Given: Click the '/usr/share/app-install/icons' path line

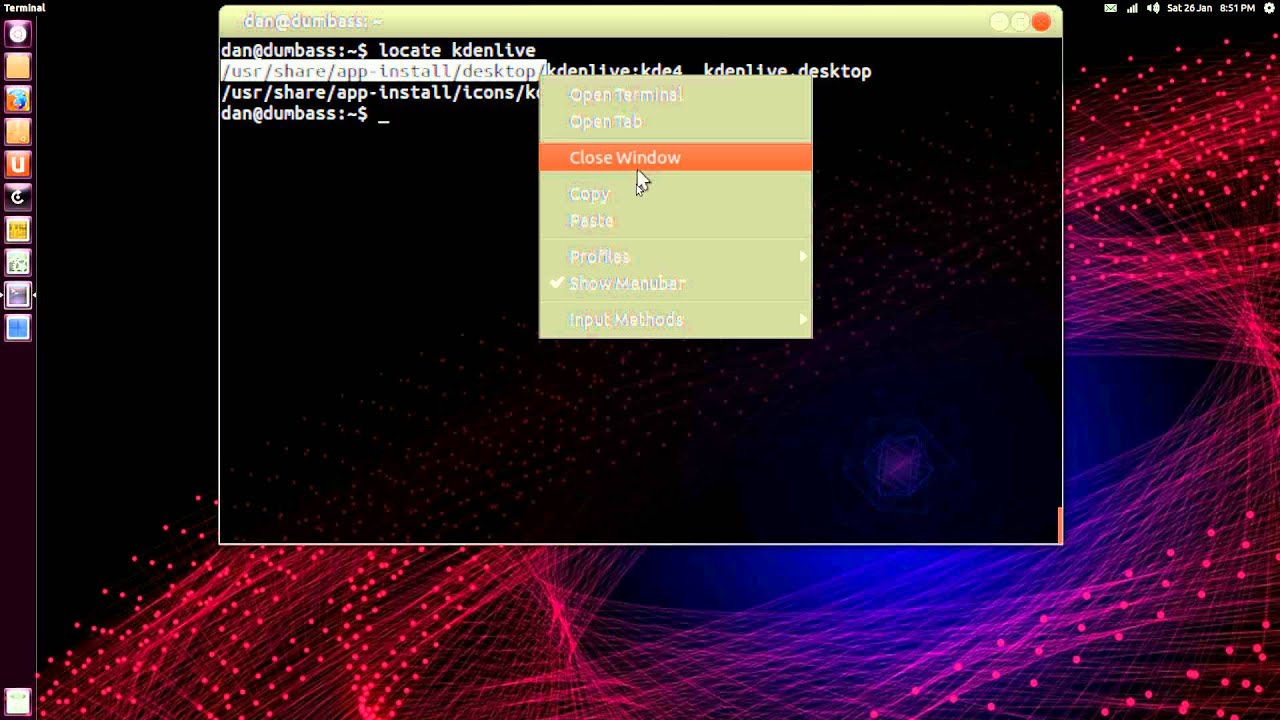Looking at the screenshot, I should coord(380,93).
